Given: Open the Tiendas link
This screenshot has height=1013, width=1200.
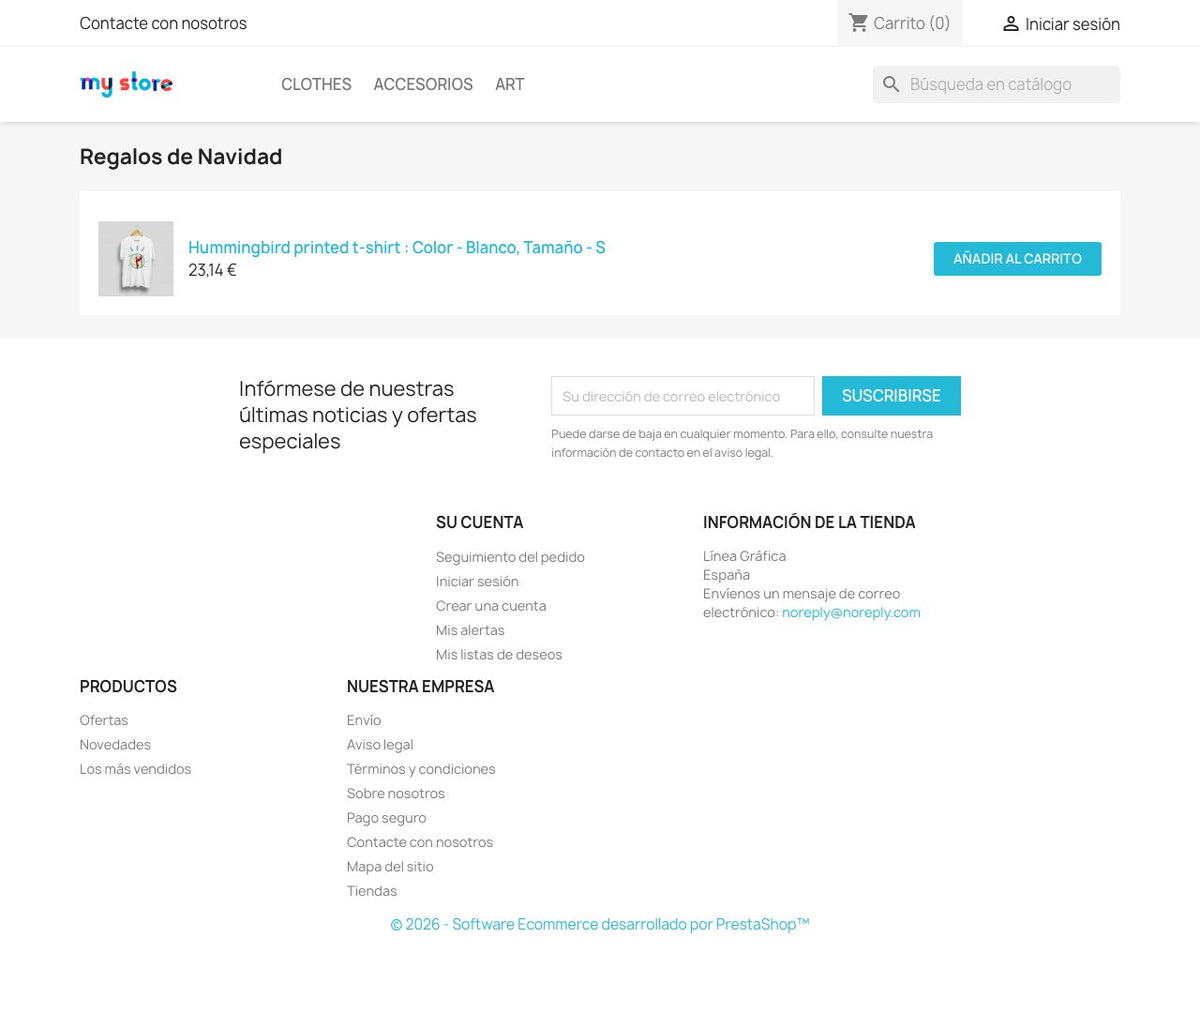Looking at the screenshot, I should (372, 891).
